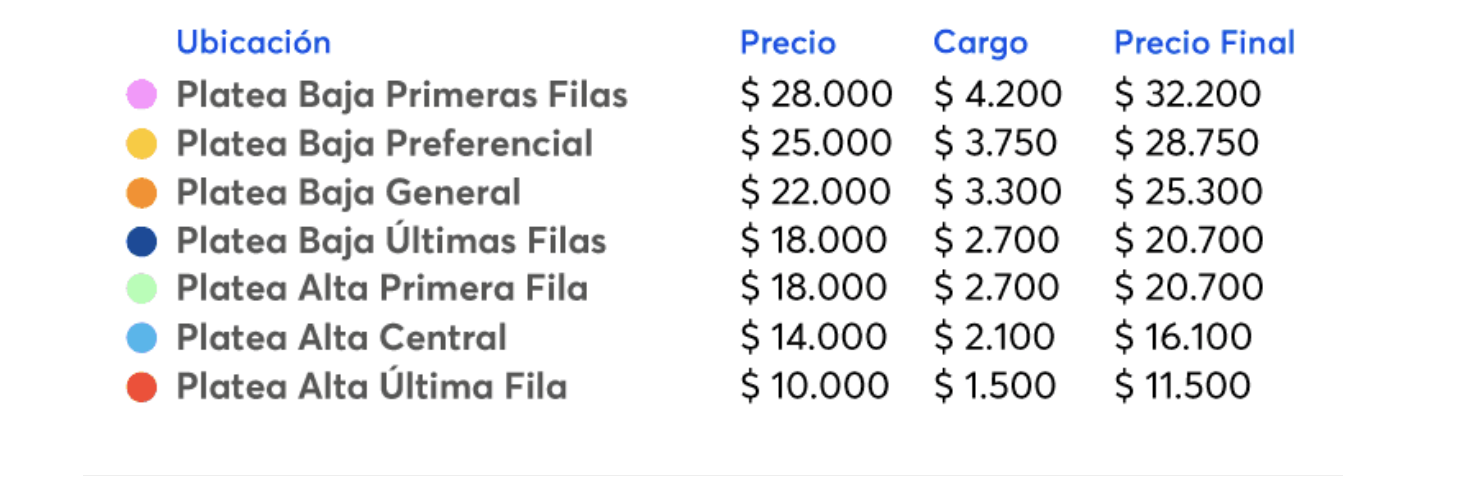Choose Platea Baja Preferencial label

385,144
